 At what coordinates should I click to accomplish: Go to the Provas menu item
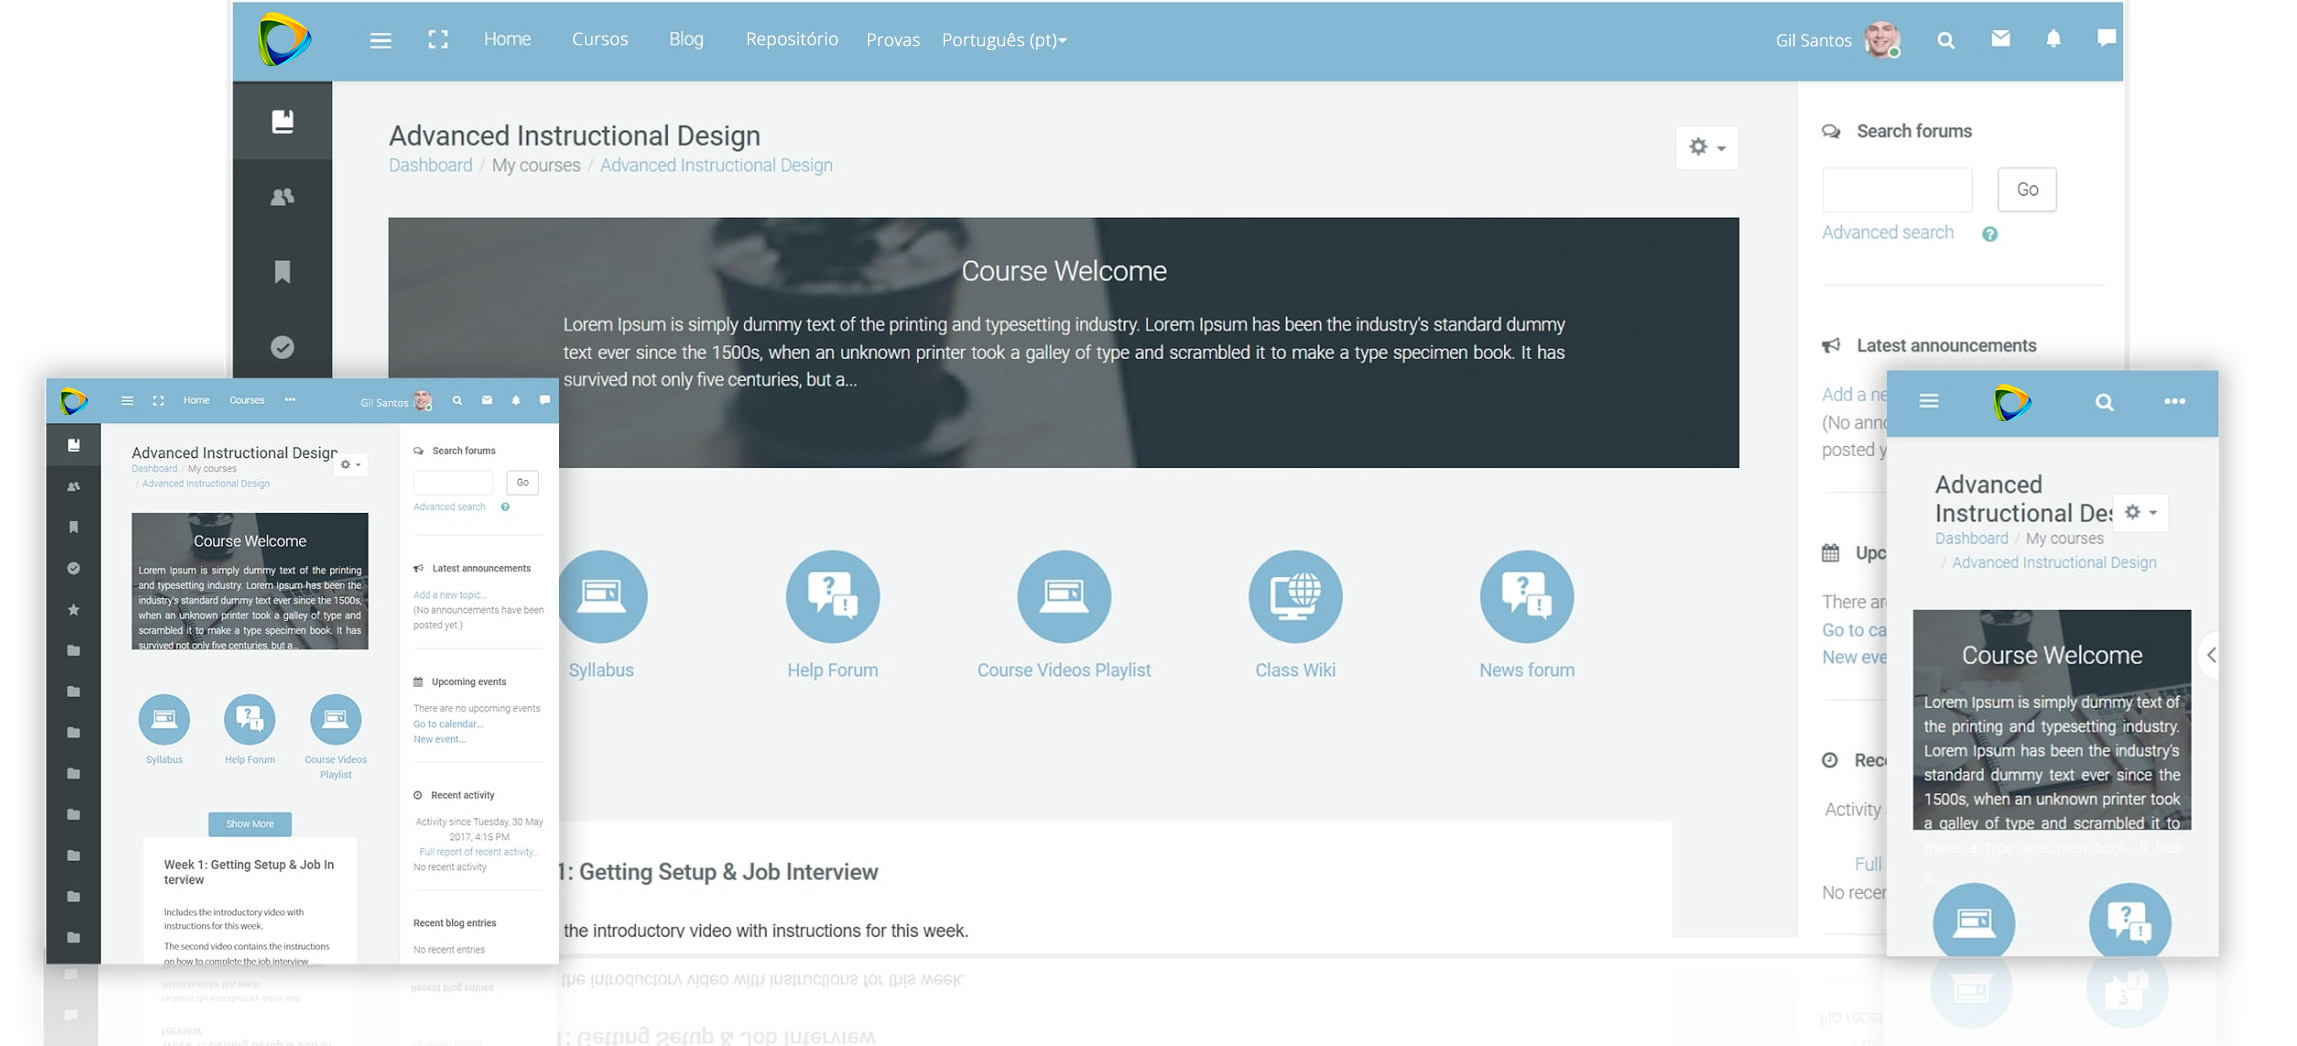[x=892, y=40]
